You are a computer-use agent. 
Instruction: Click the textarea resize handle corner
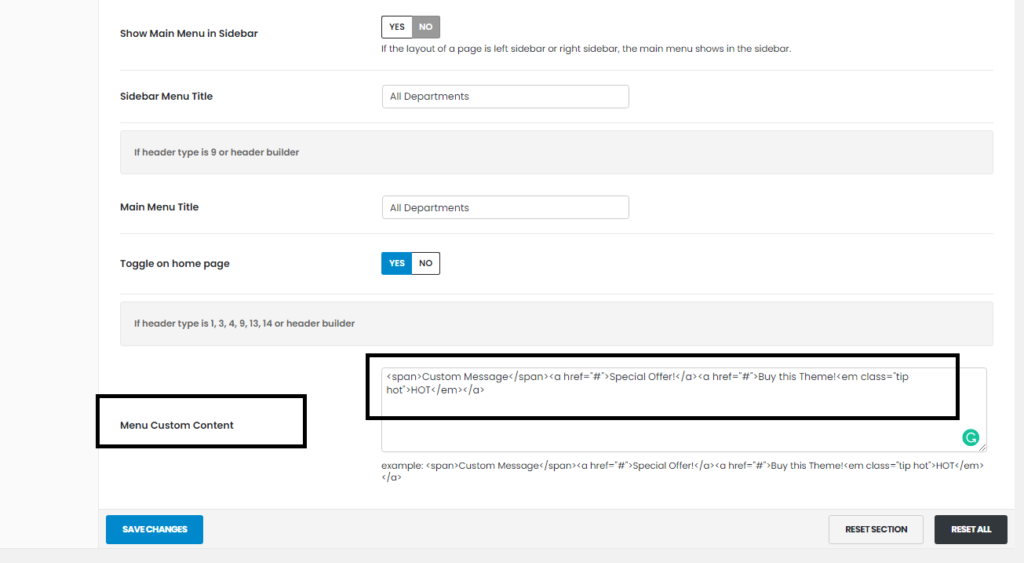[x=982, y=447]
